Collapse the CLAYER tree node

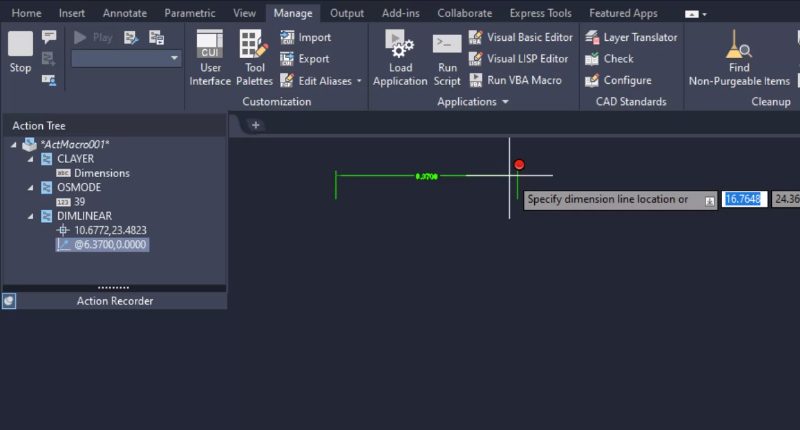(30, 159)
